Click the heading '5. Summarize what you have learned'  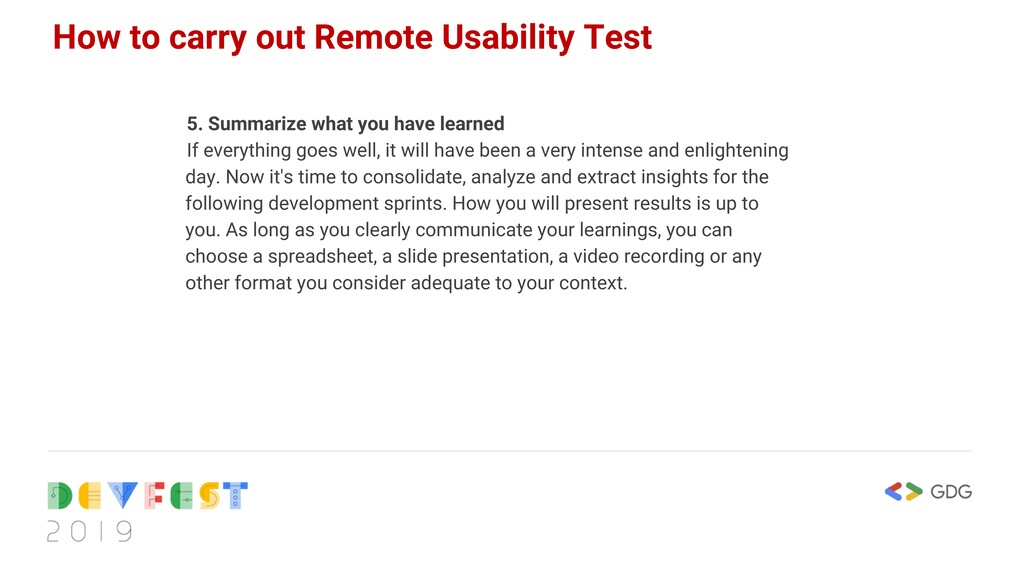(345, 123)
